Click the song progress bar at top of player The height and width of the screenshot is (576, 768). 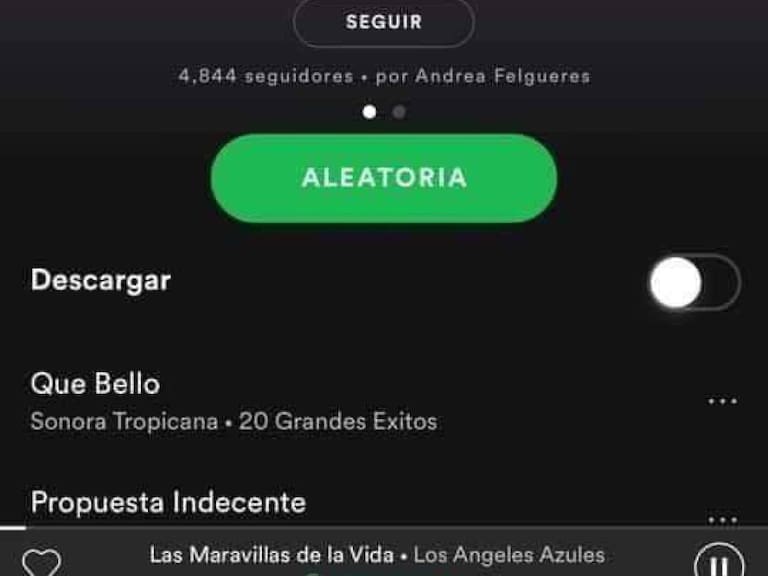click(384, 528)
